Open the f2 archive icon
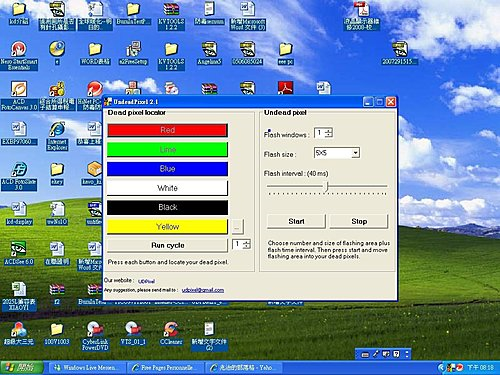The height and width of the screenshot is (375, 500). [57, 294]
